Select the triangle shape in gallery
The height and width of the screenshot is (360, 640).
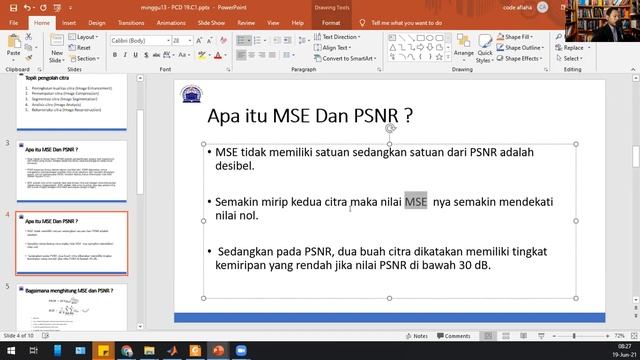coord(392,48)
